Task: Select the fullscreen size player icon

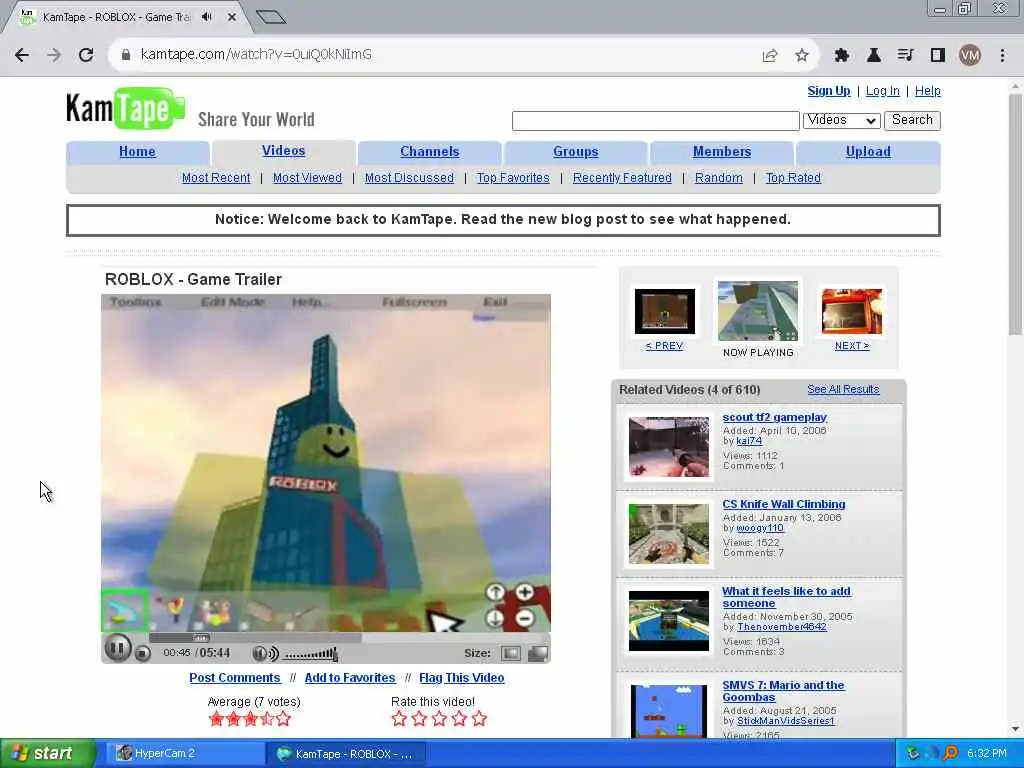Action: tap(537, 653)
